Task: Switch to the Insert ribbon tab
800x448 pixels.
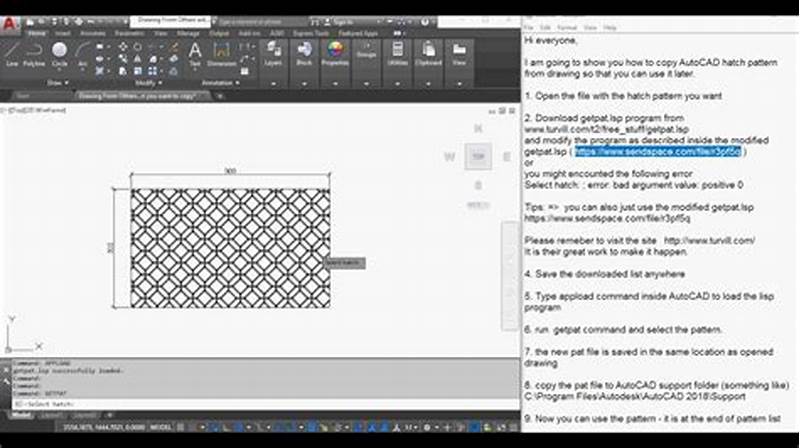Action: [x=63, y=34]
